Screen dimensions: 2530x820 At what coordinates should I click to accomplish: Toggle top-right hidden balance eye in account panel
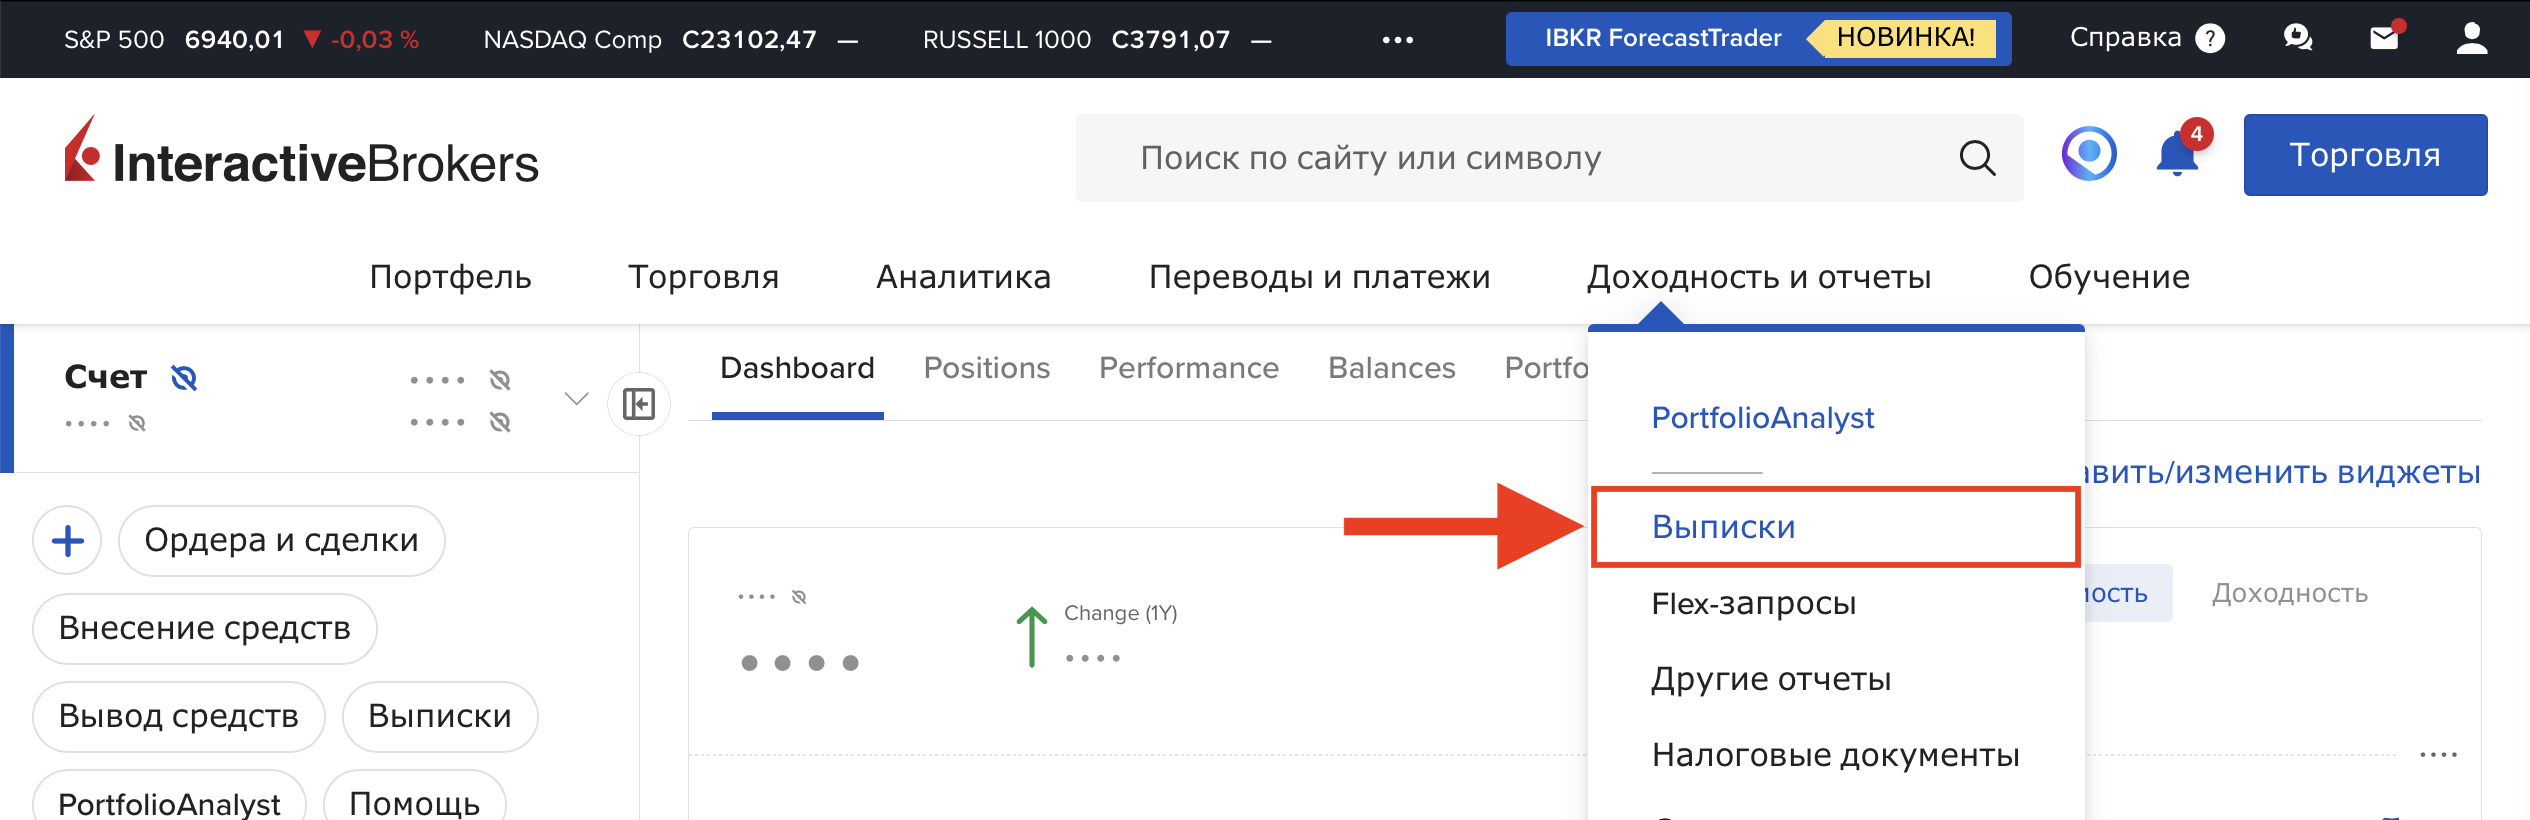[x=500, y=380]
